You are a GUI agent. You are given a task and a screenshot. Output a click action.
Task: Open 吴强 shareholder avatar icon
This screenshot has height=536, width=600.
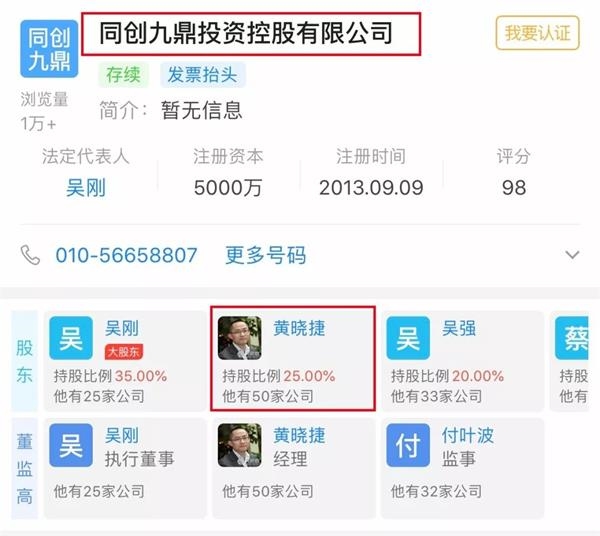click(x=408, y=338)
